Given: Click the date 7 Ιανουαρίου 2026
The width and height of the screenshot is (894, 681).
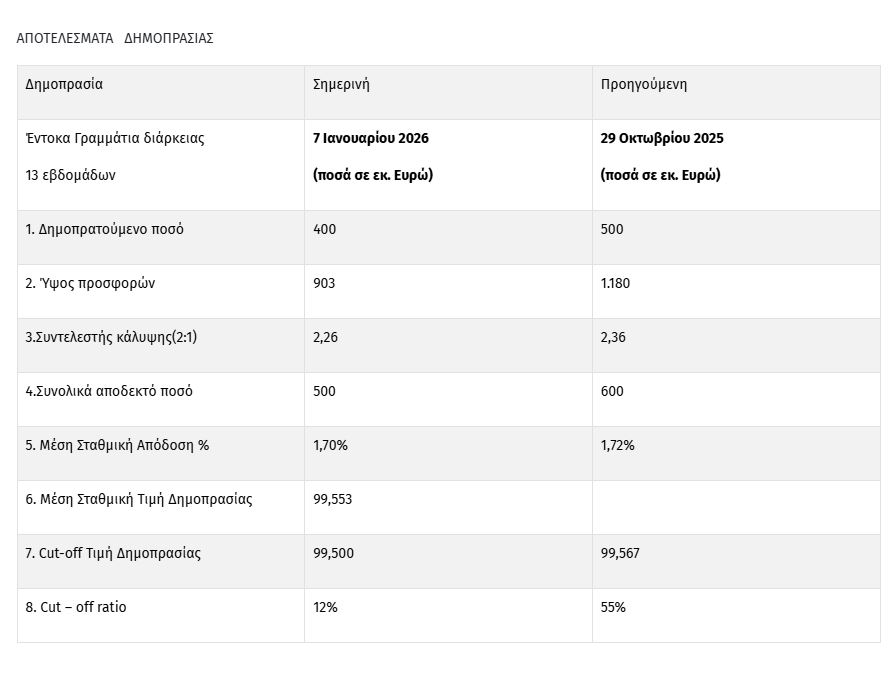Looking at the screenshot, I should [x=370, y=138].
